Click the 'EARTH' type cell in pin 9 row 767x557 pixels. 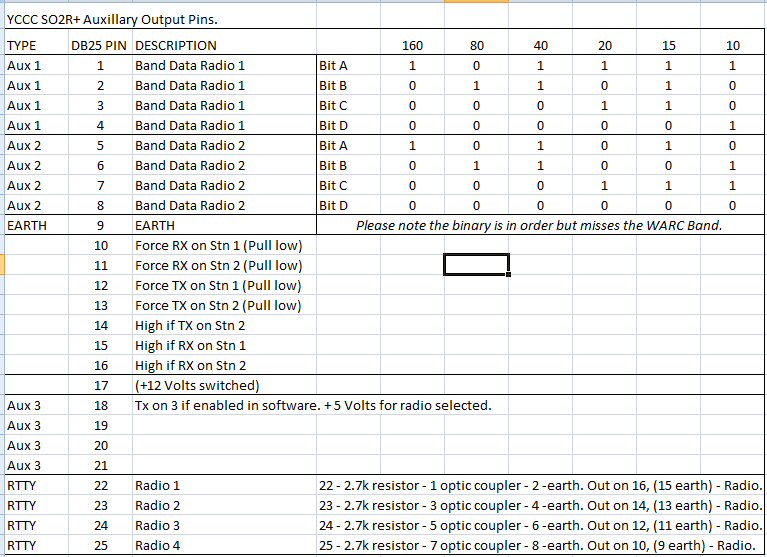coord(36,226)
